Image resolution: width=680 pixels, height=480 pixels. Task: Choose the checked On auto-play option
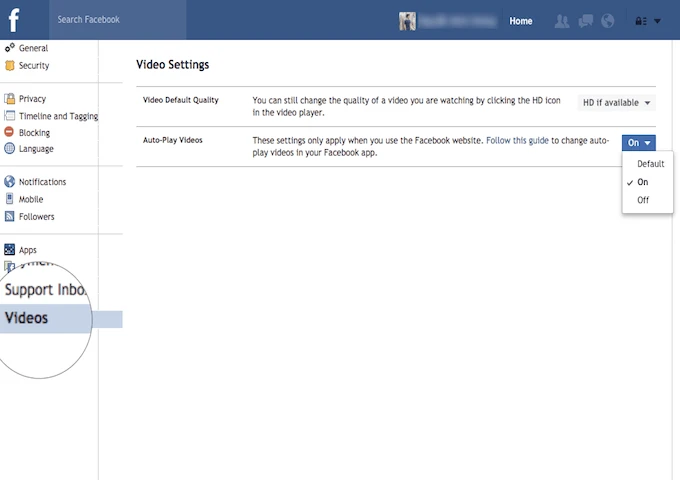point(643,182)
